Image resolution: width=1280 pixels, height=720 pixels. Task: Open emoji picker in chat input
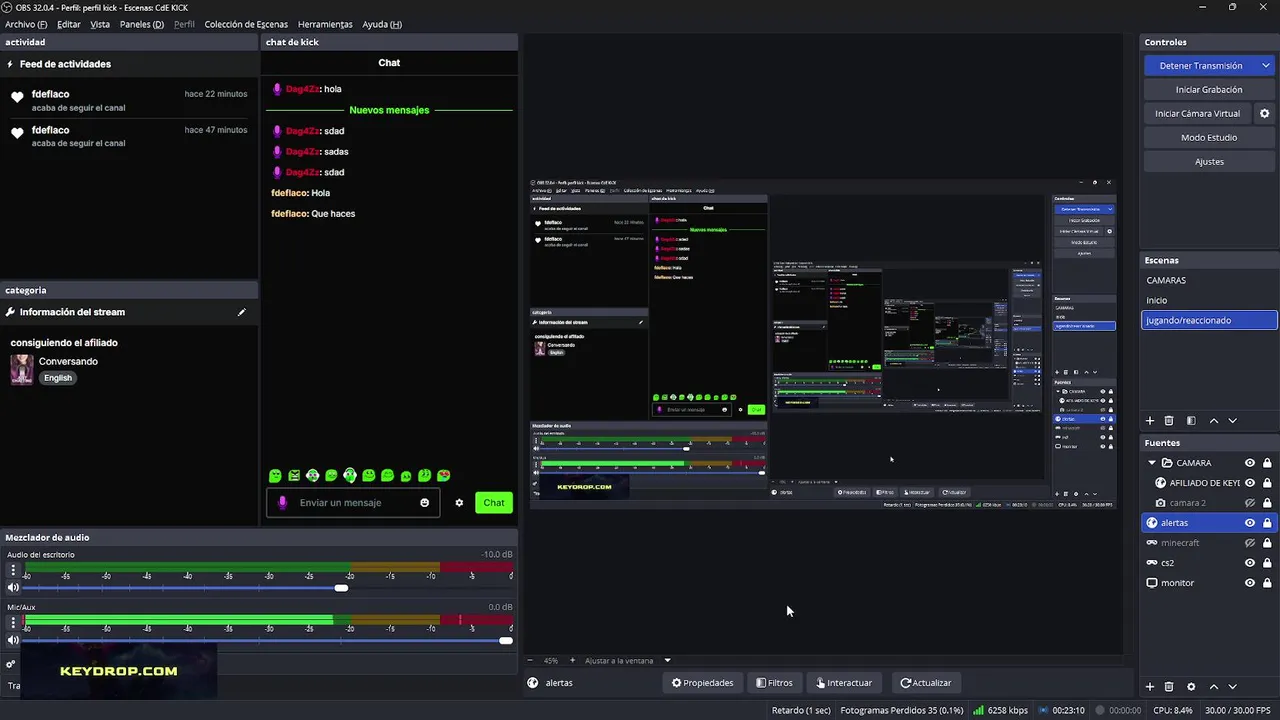pyautogui.click(x=425, y=503)
